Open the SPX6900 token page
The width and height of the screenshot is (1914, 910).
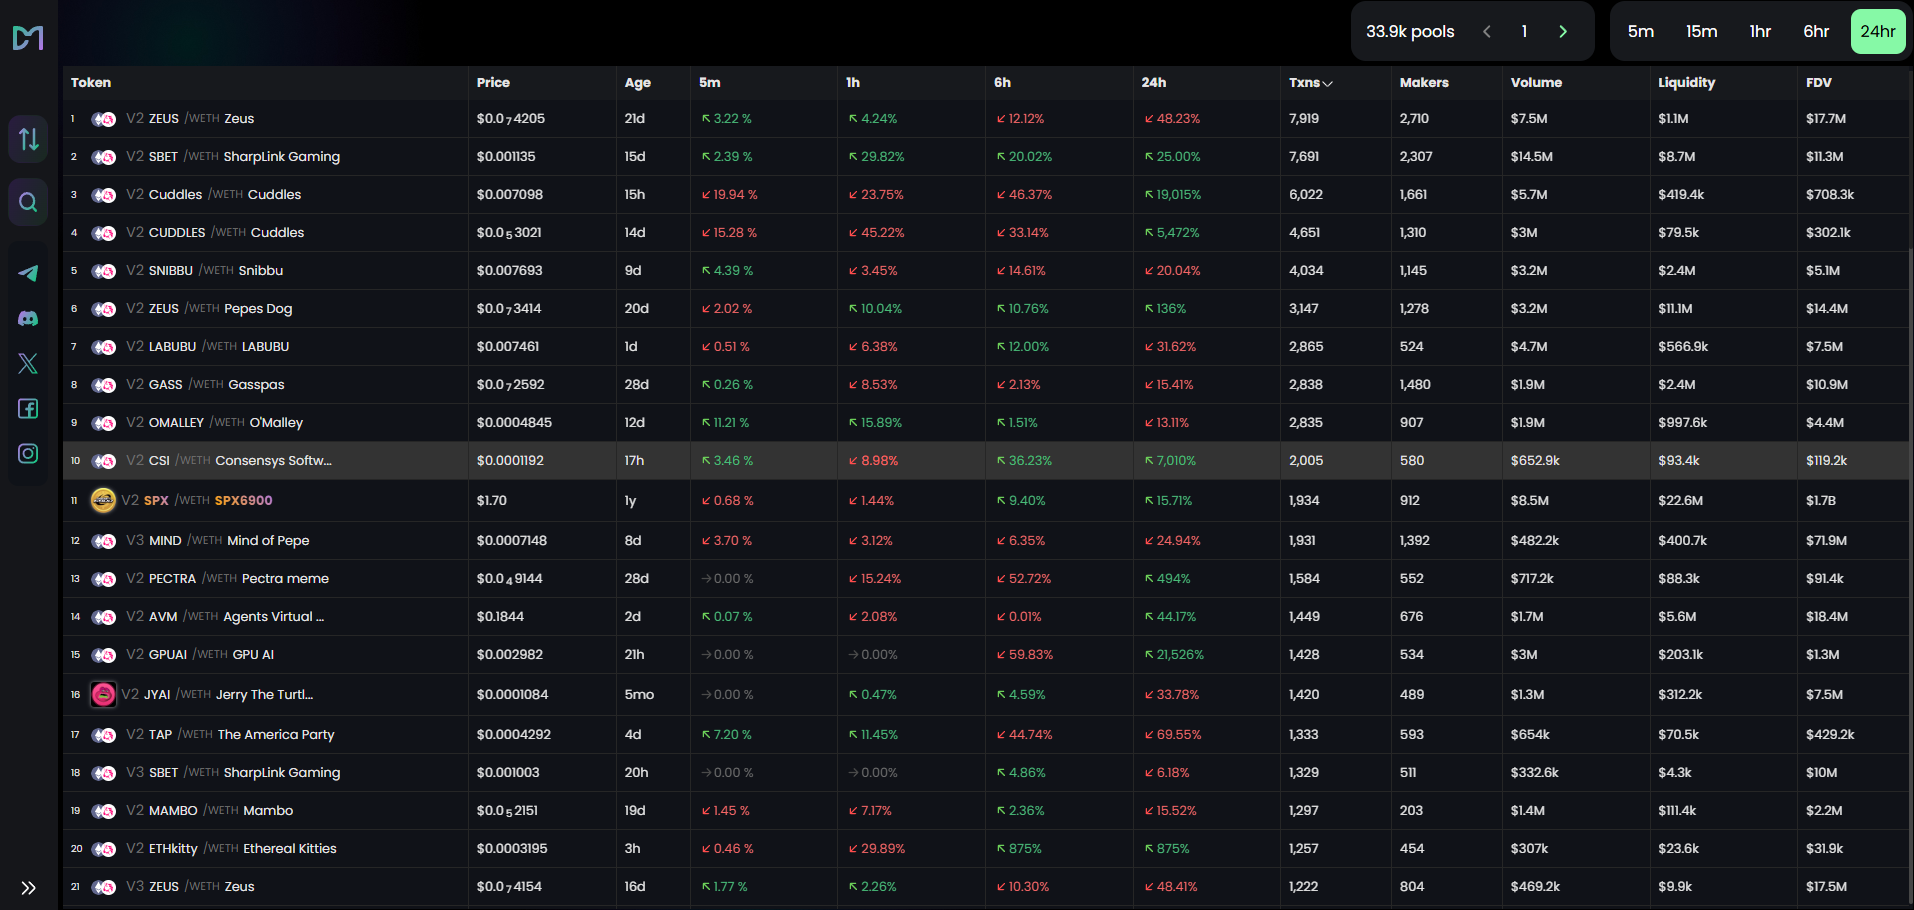pos(242,500)
